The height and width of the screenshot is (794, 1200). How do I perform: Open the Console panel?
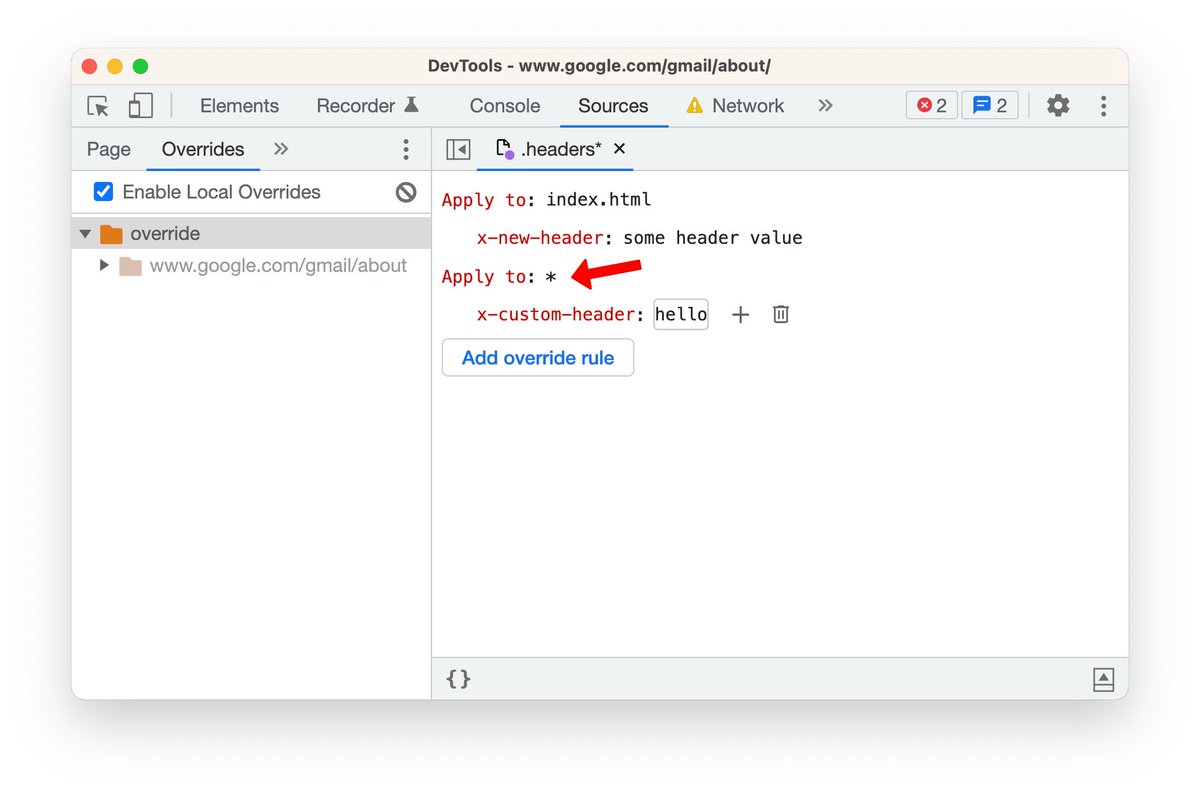tap(504, 105)
